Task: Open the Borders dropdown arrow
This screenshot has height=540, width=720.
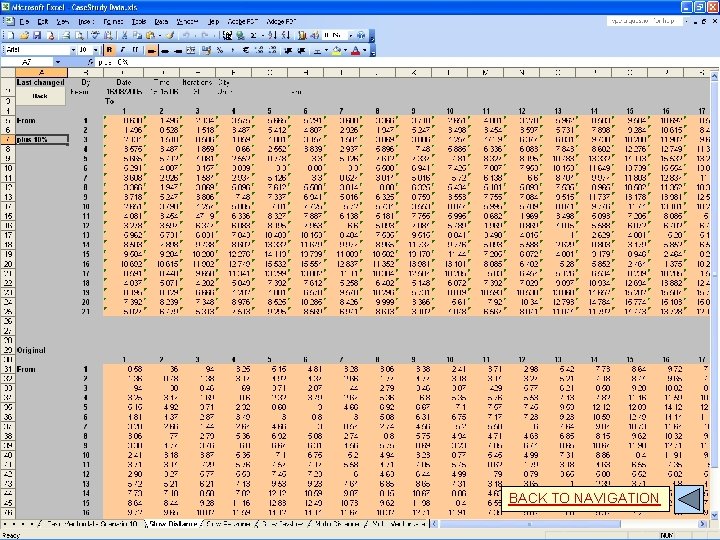Action: coord(326,51)
